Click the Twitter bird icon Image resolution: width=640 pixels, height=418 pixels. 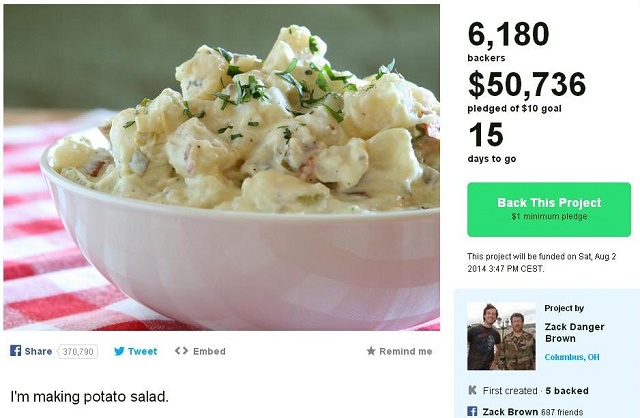pyautogui.click(x=119, y=351)
